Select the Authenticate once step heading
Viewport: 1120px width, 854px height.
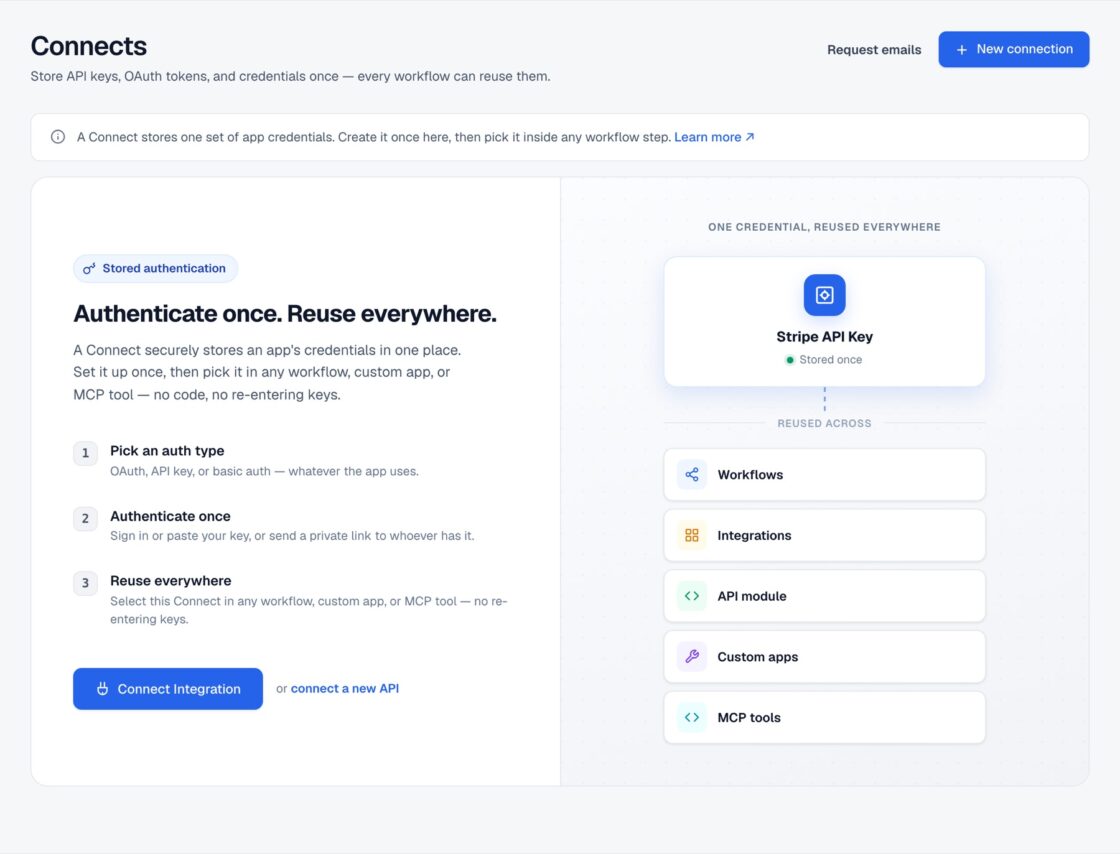[170, 516]
